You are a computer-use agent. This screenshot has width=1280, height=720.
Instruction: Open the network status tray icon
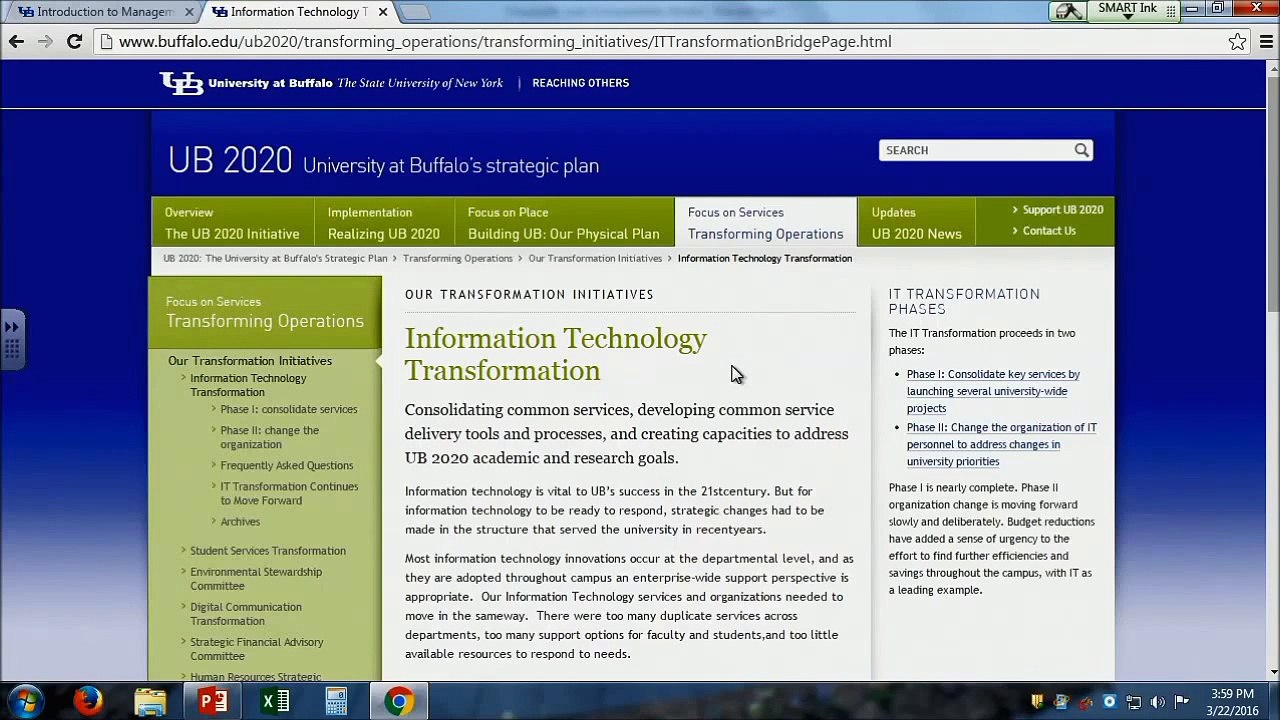tap(1134, 702)
